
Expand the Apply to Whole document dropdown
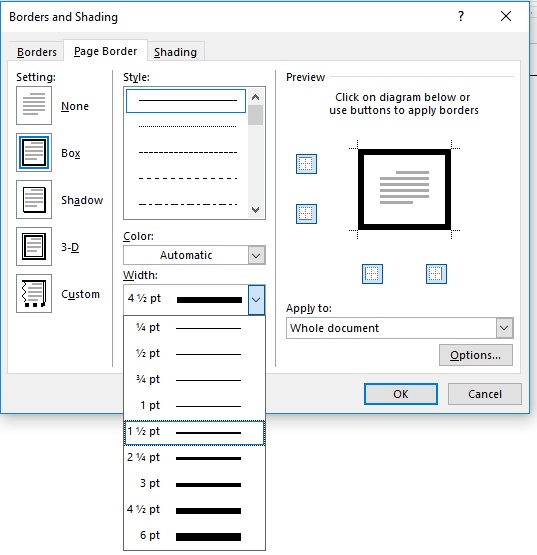tap(400, 328)
